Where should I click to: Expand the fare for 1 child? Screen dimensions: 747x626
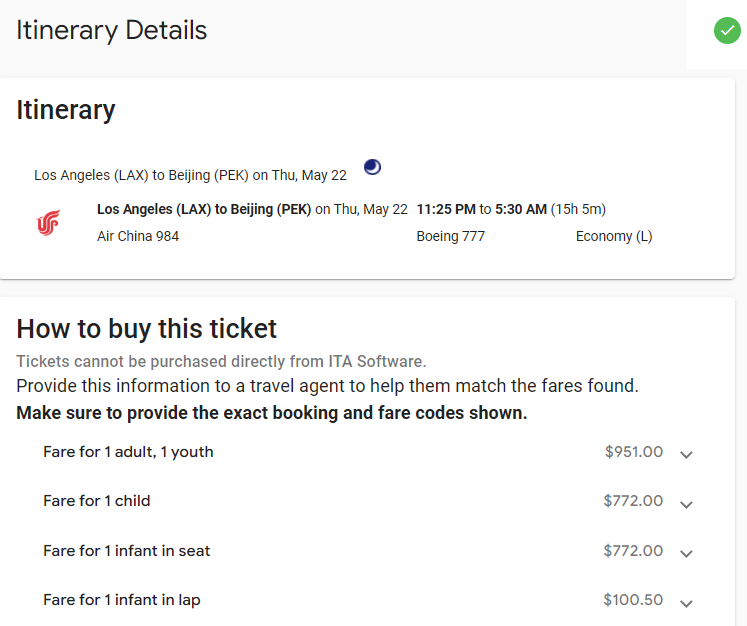click(686, 503)
